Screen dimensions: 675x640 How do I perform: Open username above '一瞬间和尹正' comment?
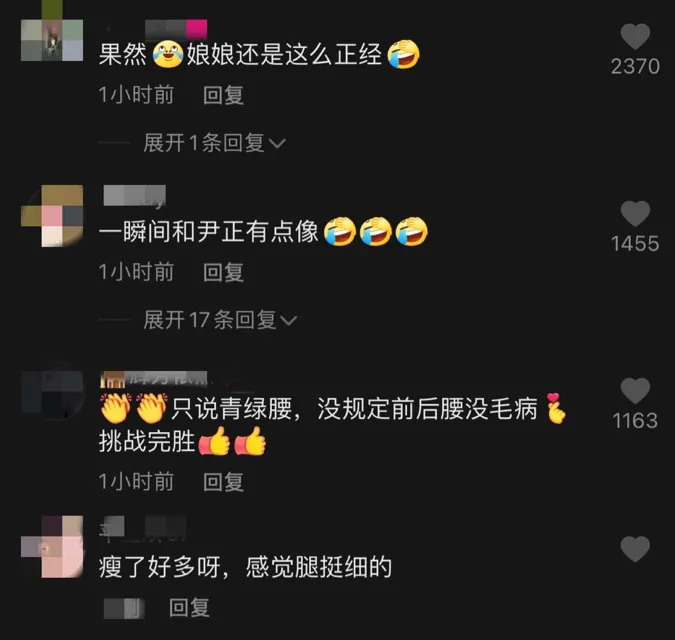pyautogui.click(x=135, y=196)
